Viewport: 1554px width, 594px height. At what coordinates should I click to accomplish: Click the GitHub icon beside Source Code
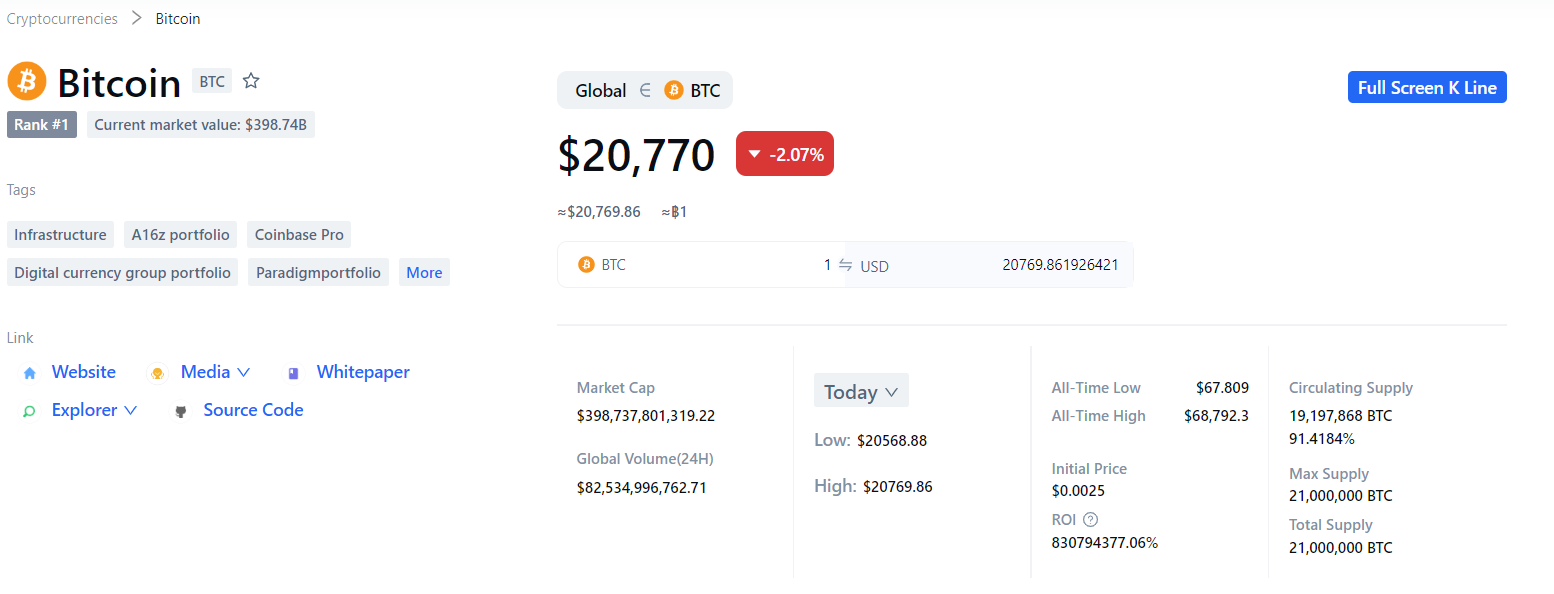click(181, 411)
